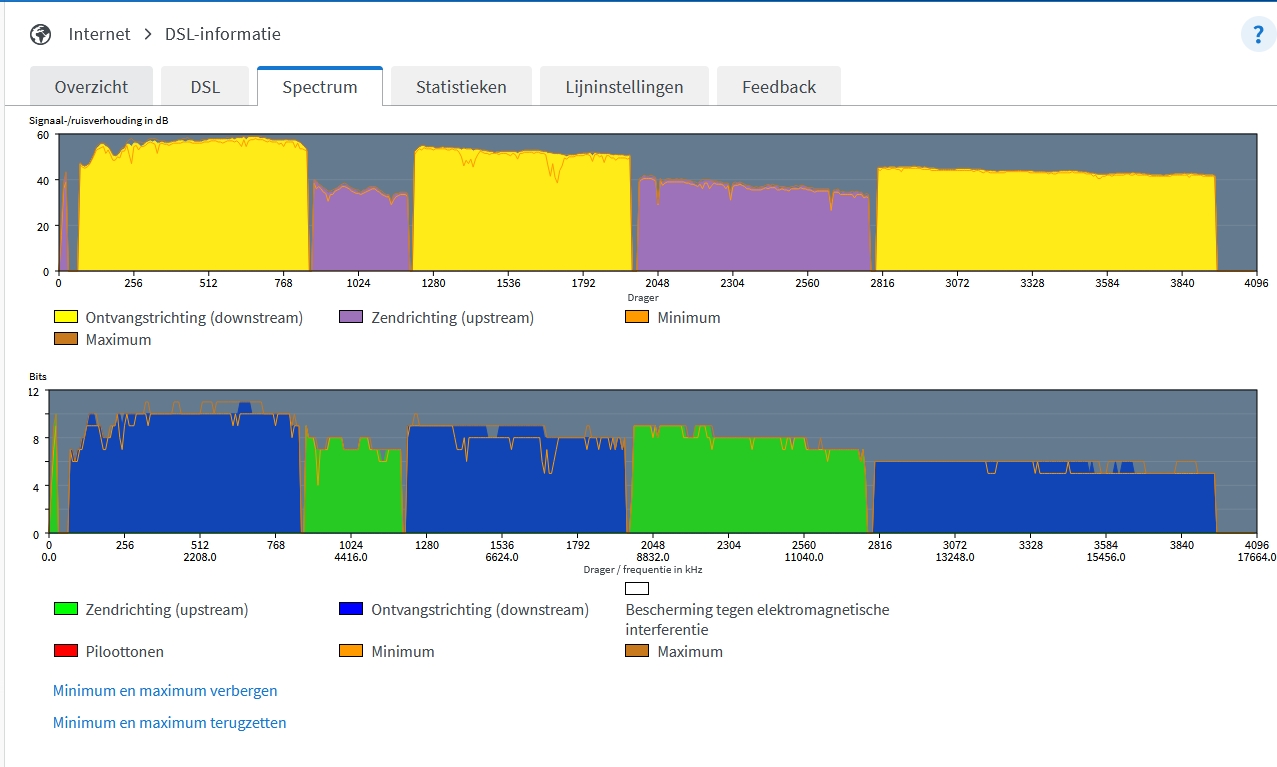Click green Zendrichting swatch in Bits legend
The image size is (1277, 767).
tap(66, 609)
